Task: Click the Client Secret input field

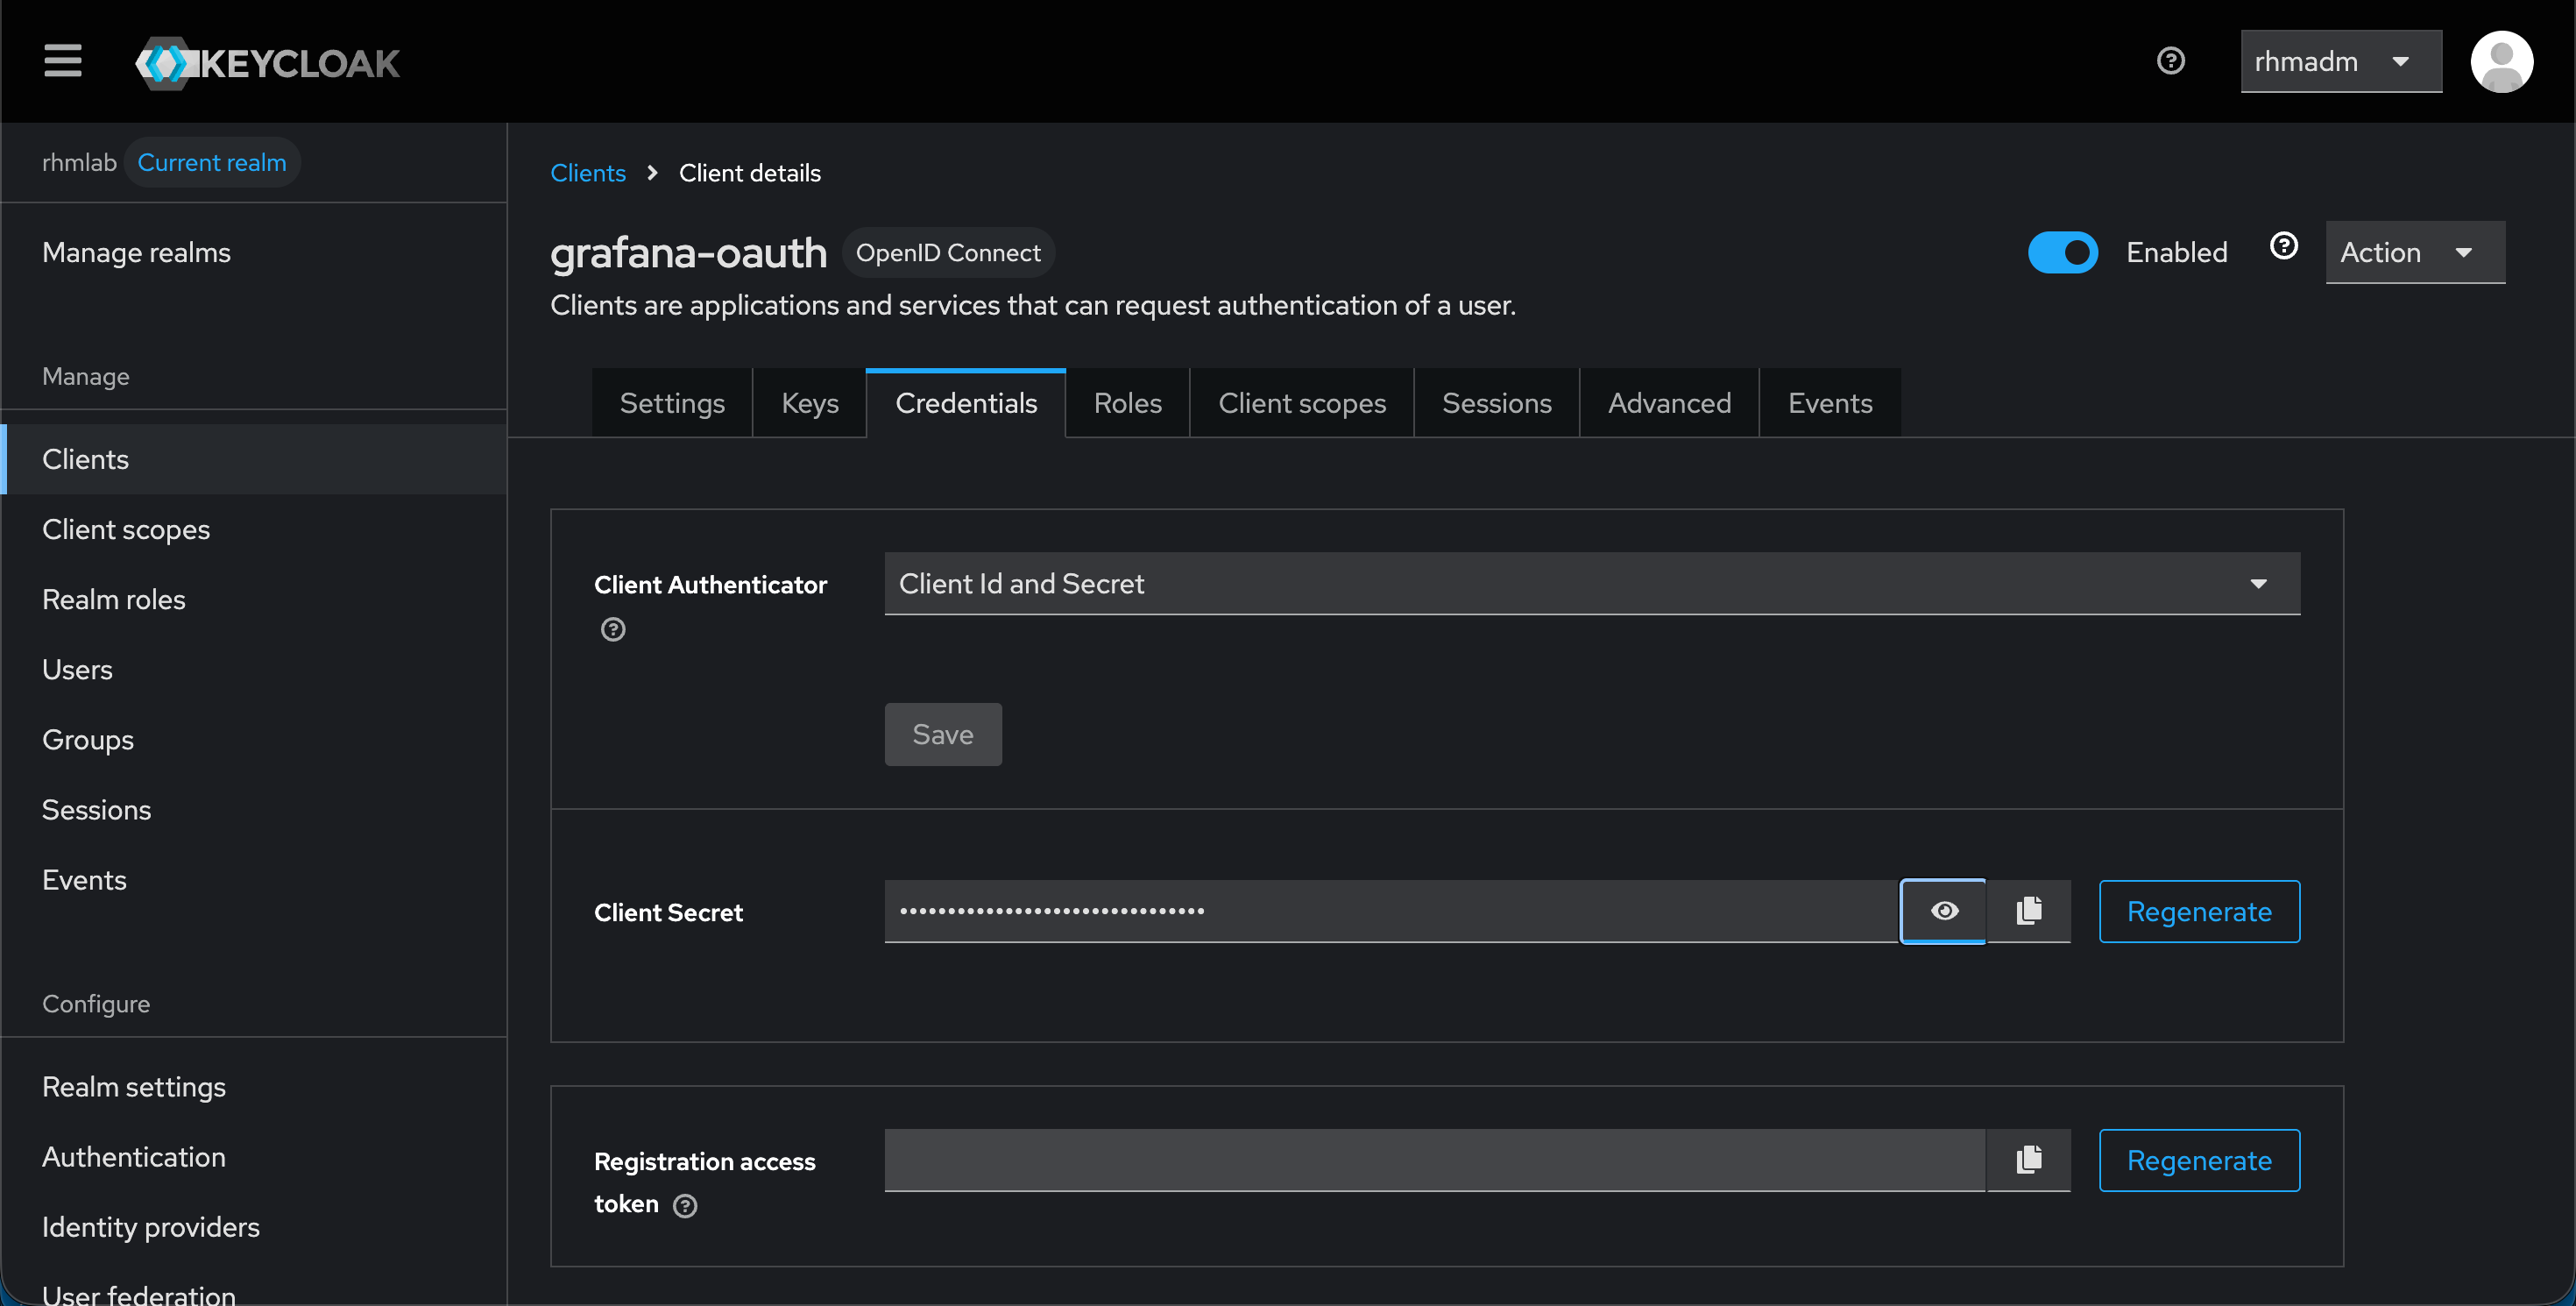Action: (x=1390, y=910)
